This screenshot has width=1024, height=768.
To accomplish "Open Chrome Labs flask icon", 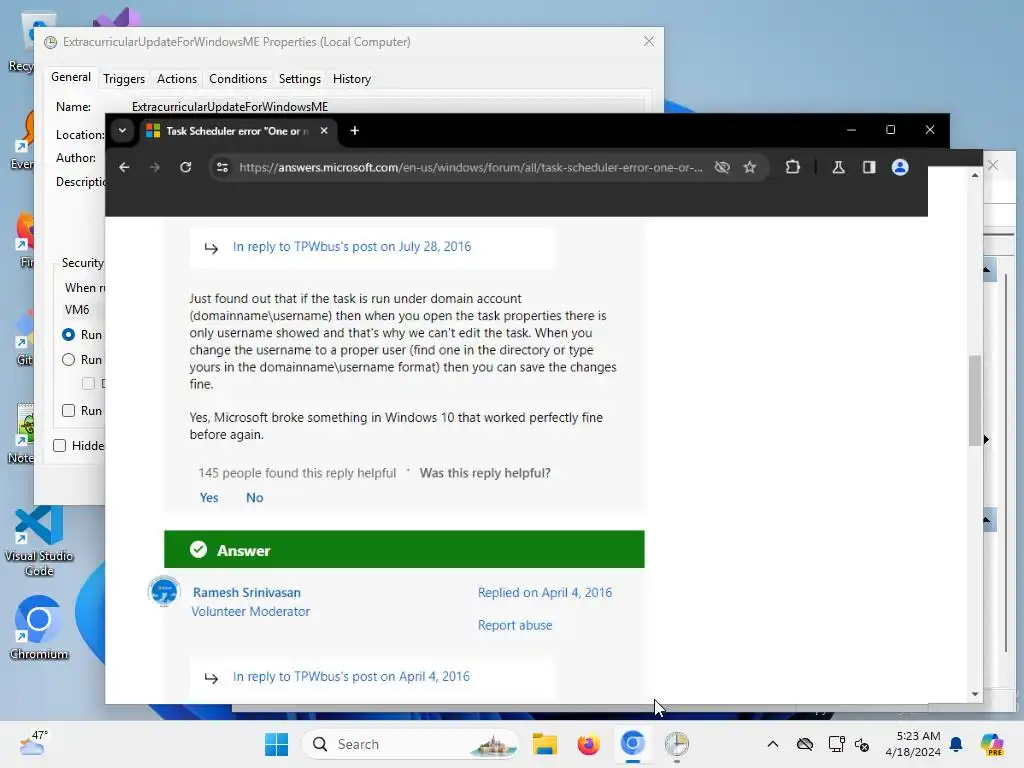I will (x=838, y=167).
